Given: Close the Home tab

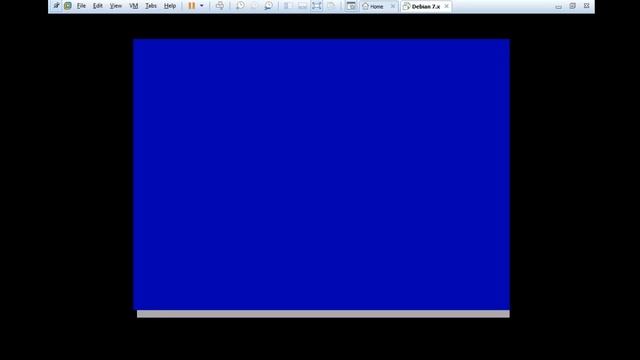Looking at the screenshot, I should [x=393, y=6].
